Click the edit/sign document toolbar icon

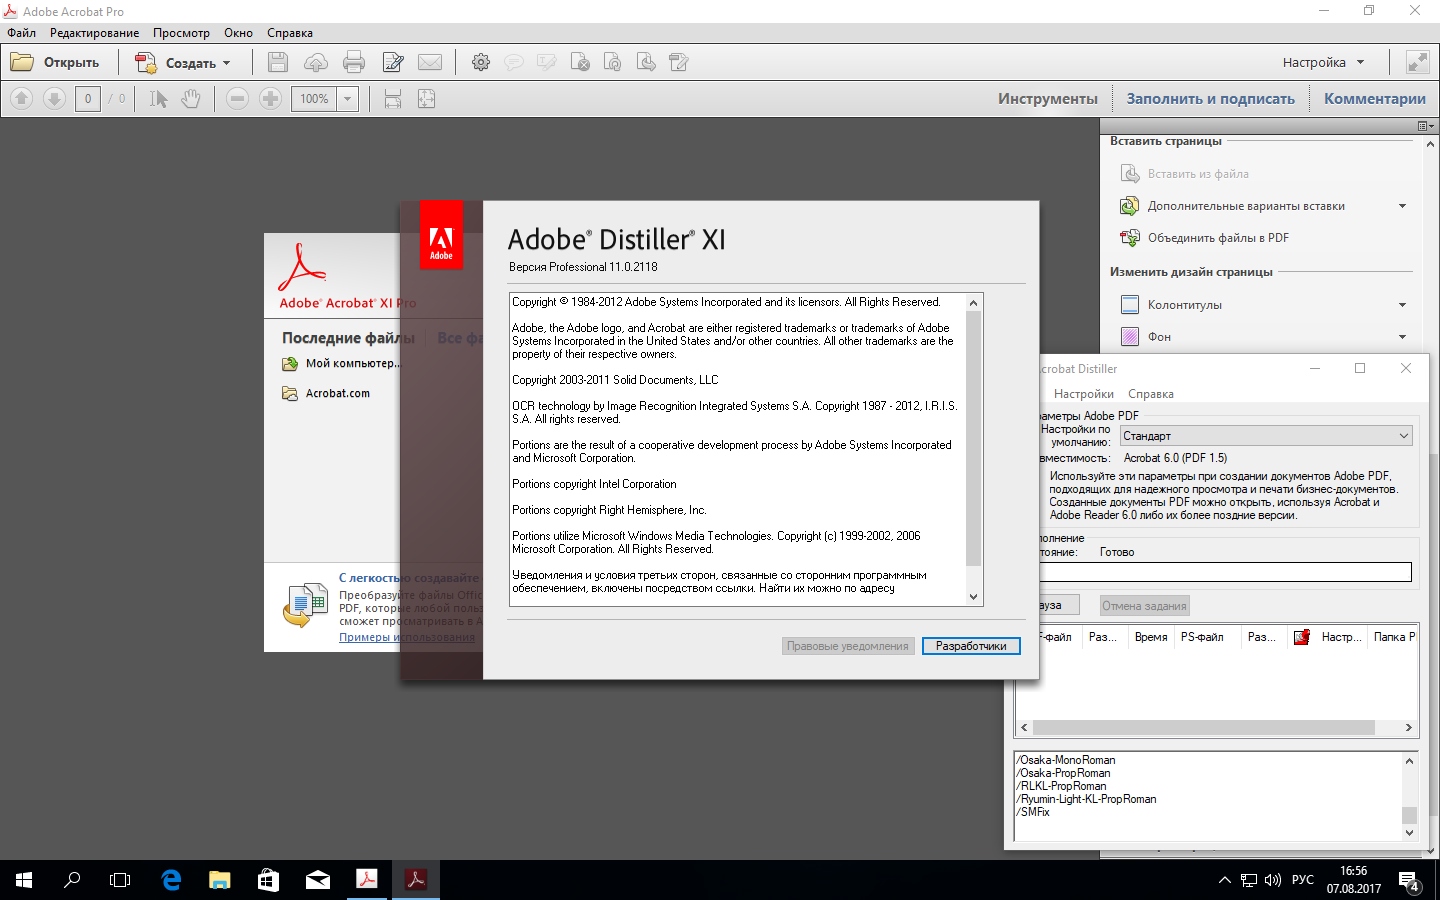pyautogui.click(x=393, y=62)
